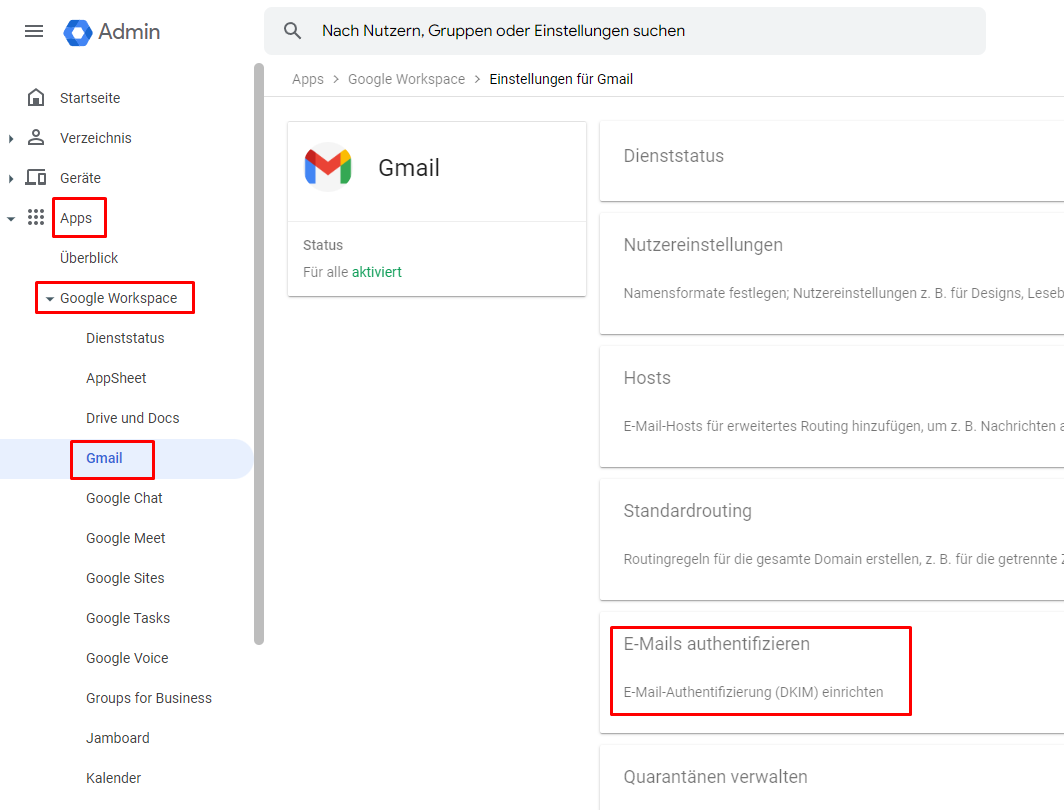The image size is (1064, 810).
Task: Open the Apps Überblick page
Action: 89,258
